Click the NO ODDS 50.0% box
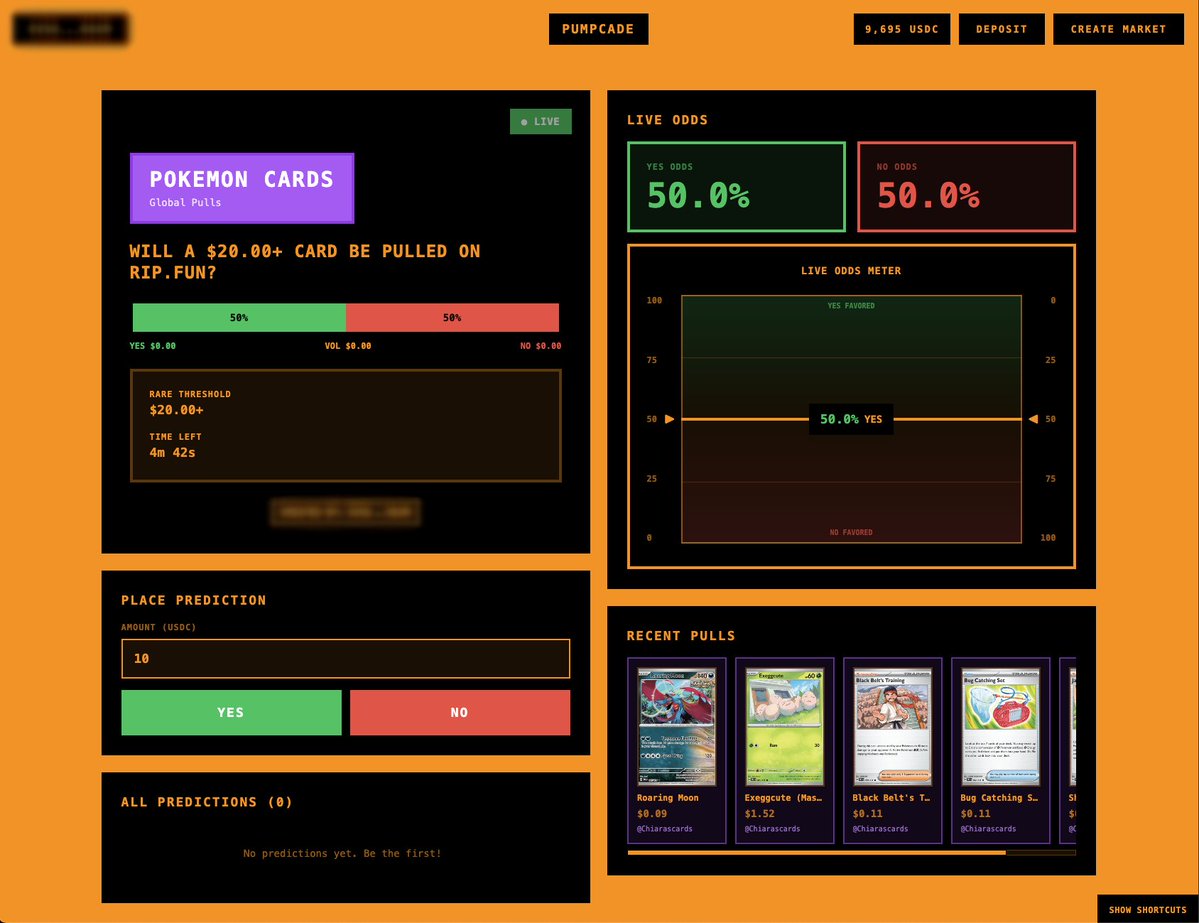This screenshot has width=1199, height=923. [967, 187]
